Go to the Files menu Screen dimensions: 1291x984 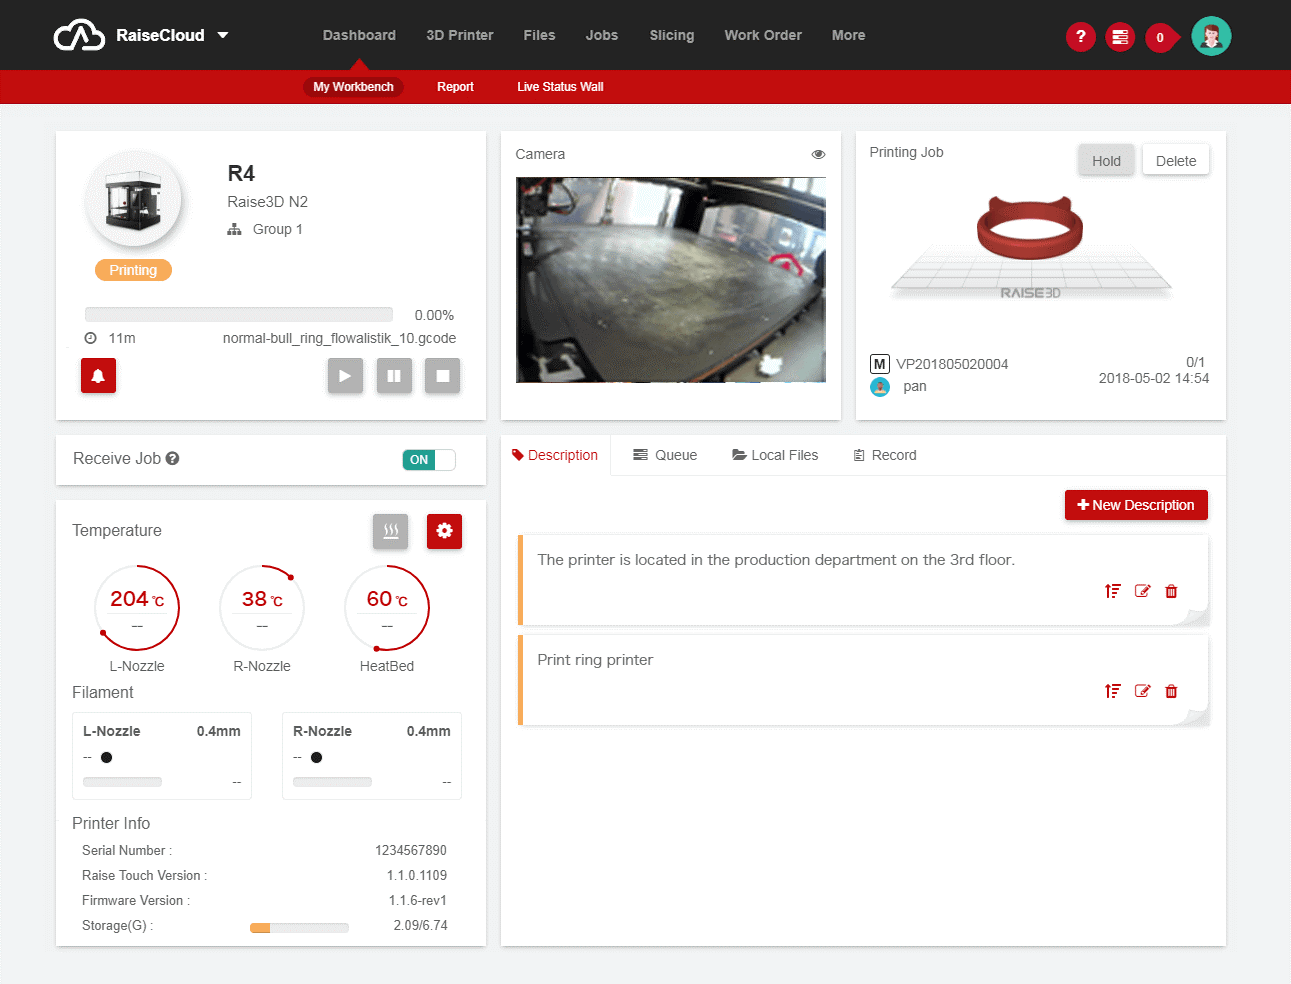coord(539,35)
